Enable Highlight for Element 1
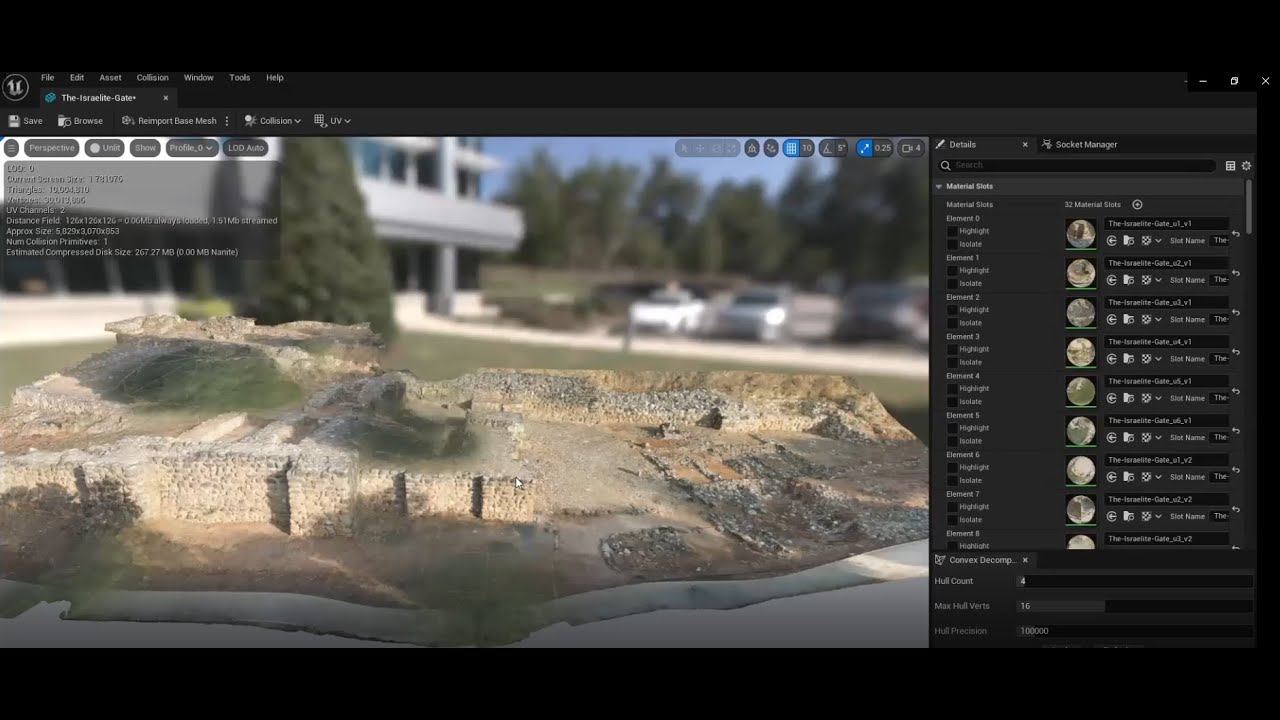The height and width of the screenshot is (720, 1280). (952, 270)
